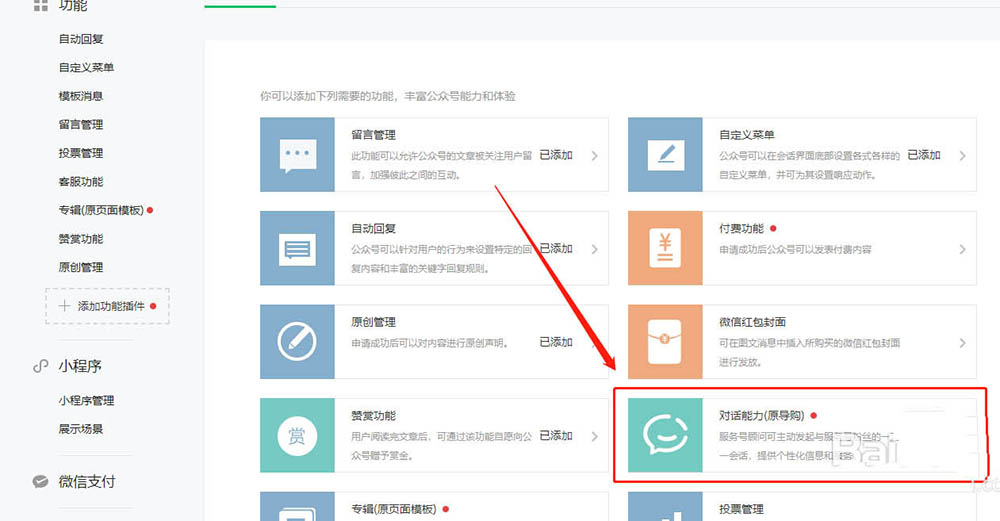Open the 投票管理 card title

pos(741,509)
